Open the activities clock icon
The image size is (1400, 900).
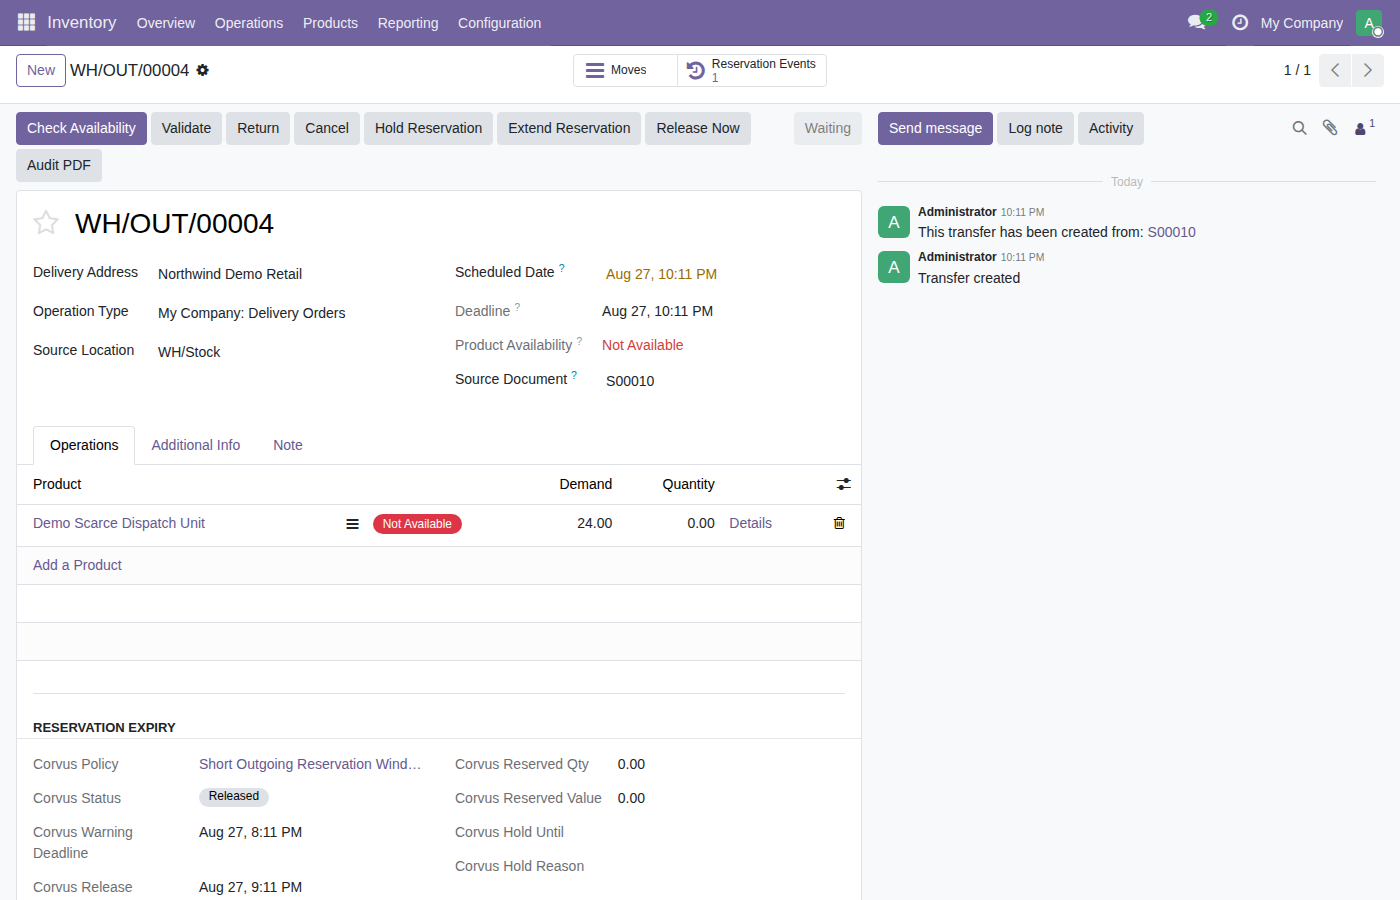point(1240,22)
